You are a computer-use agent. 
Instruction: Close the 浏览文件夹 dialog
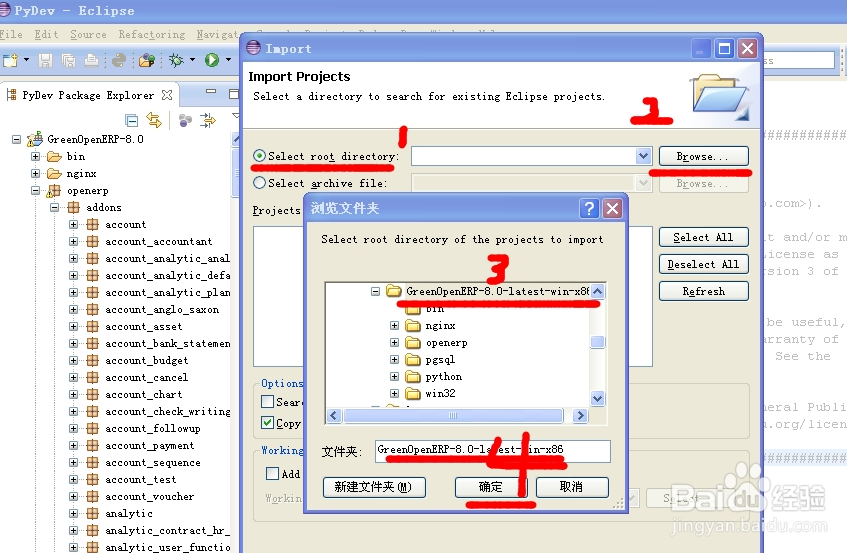click(613, 208)
